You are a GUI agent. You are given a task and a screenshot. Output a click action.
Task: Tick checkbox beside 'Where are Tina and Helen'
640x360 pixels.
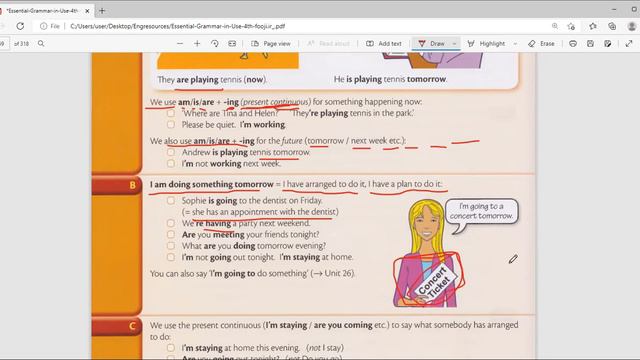coord(171,113)
